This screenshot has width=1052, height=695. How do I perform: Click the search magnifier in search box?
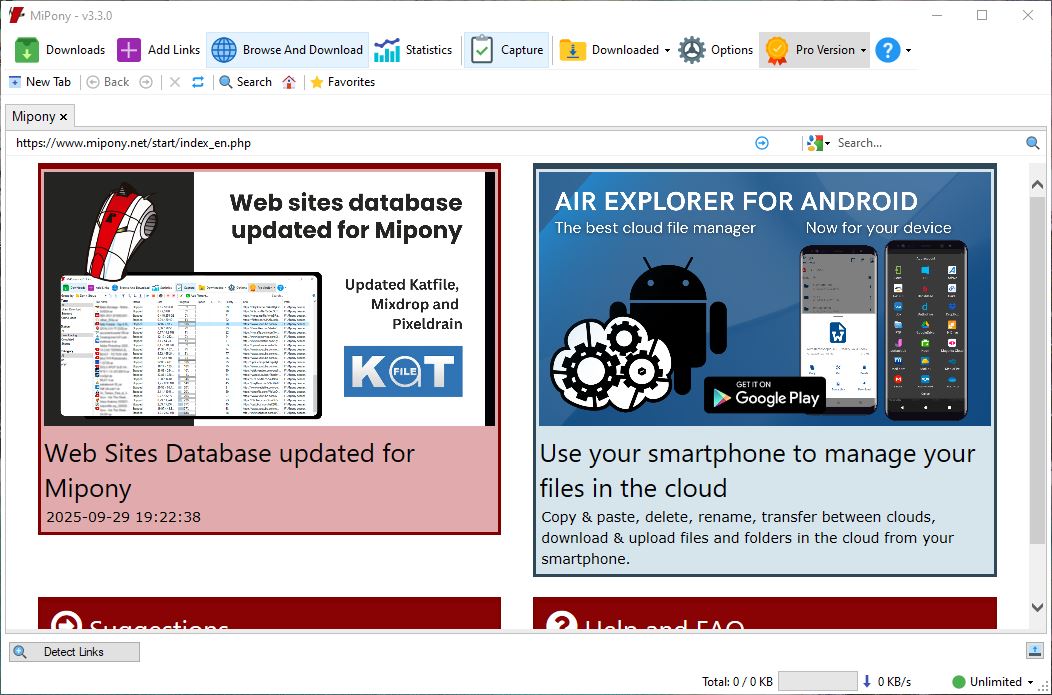point(1033,143)
